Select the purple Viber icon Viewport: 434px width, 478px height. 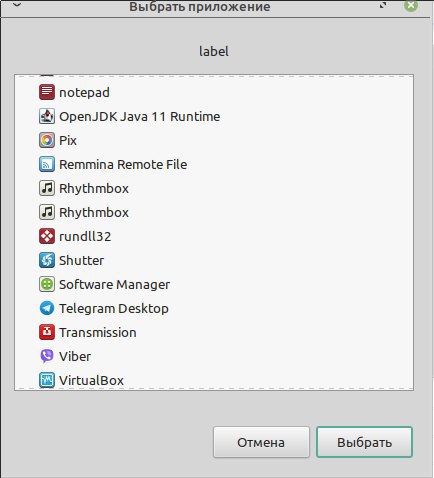[47, 356]
